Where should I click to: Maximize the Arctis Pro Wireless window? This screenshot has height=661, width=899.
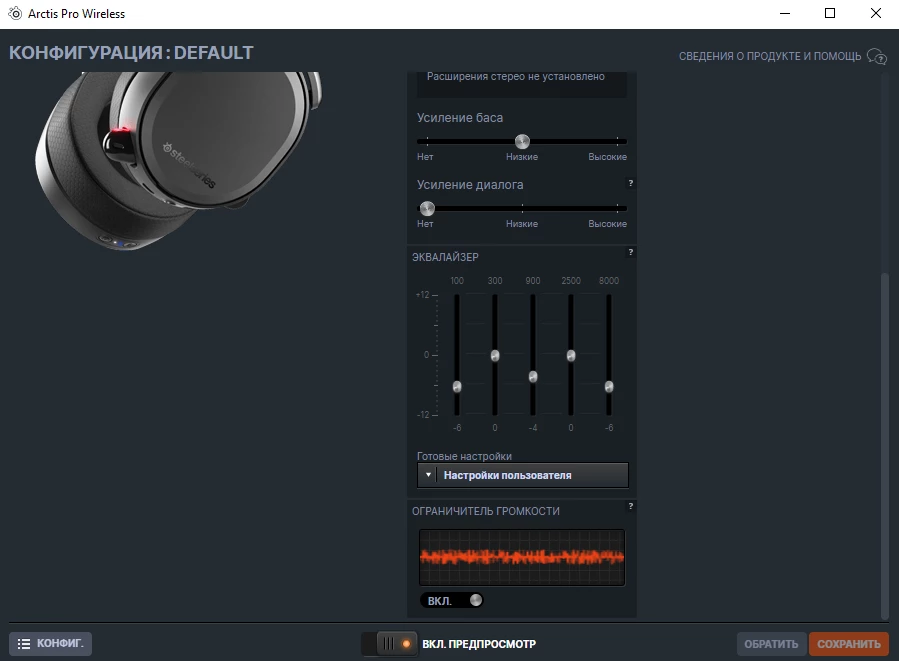click(830, 13)
